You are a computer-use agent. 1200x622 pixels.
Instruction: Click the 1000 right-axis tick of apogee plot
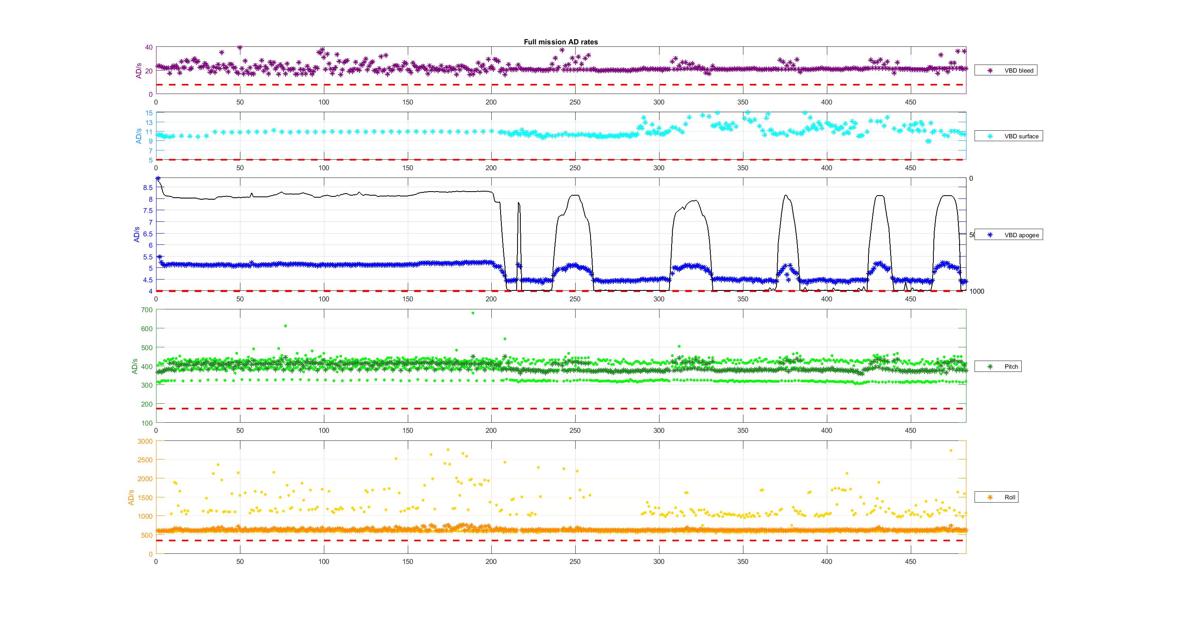click(977, 291)
